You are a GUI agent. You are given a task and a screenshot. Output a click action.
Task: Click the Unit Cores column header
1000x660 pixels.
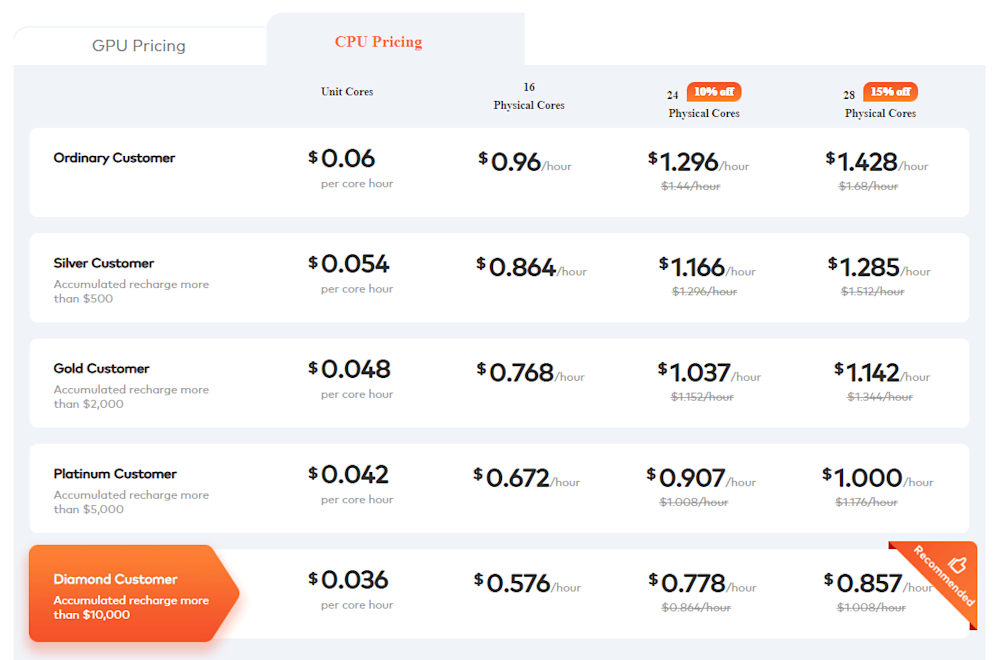point(347,92)
